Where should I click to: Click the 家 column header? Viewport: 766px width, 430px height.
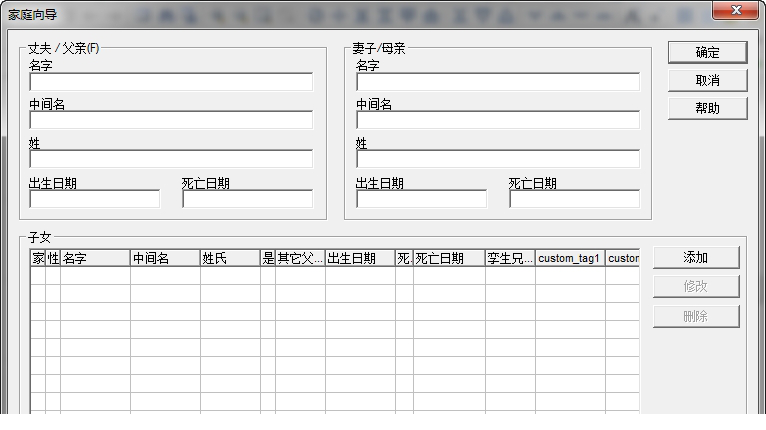coord(38,258)
